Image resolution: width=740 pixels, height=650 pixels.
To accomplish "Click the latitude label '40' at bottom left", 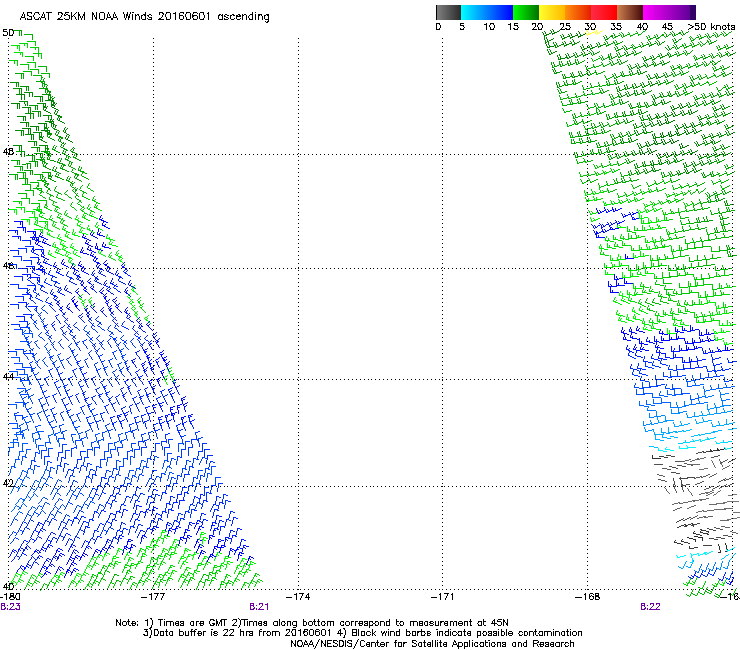I will [8, 586].
